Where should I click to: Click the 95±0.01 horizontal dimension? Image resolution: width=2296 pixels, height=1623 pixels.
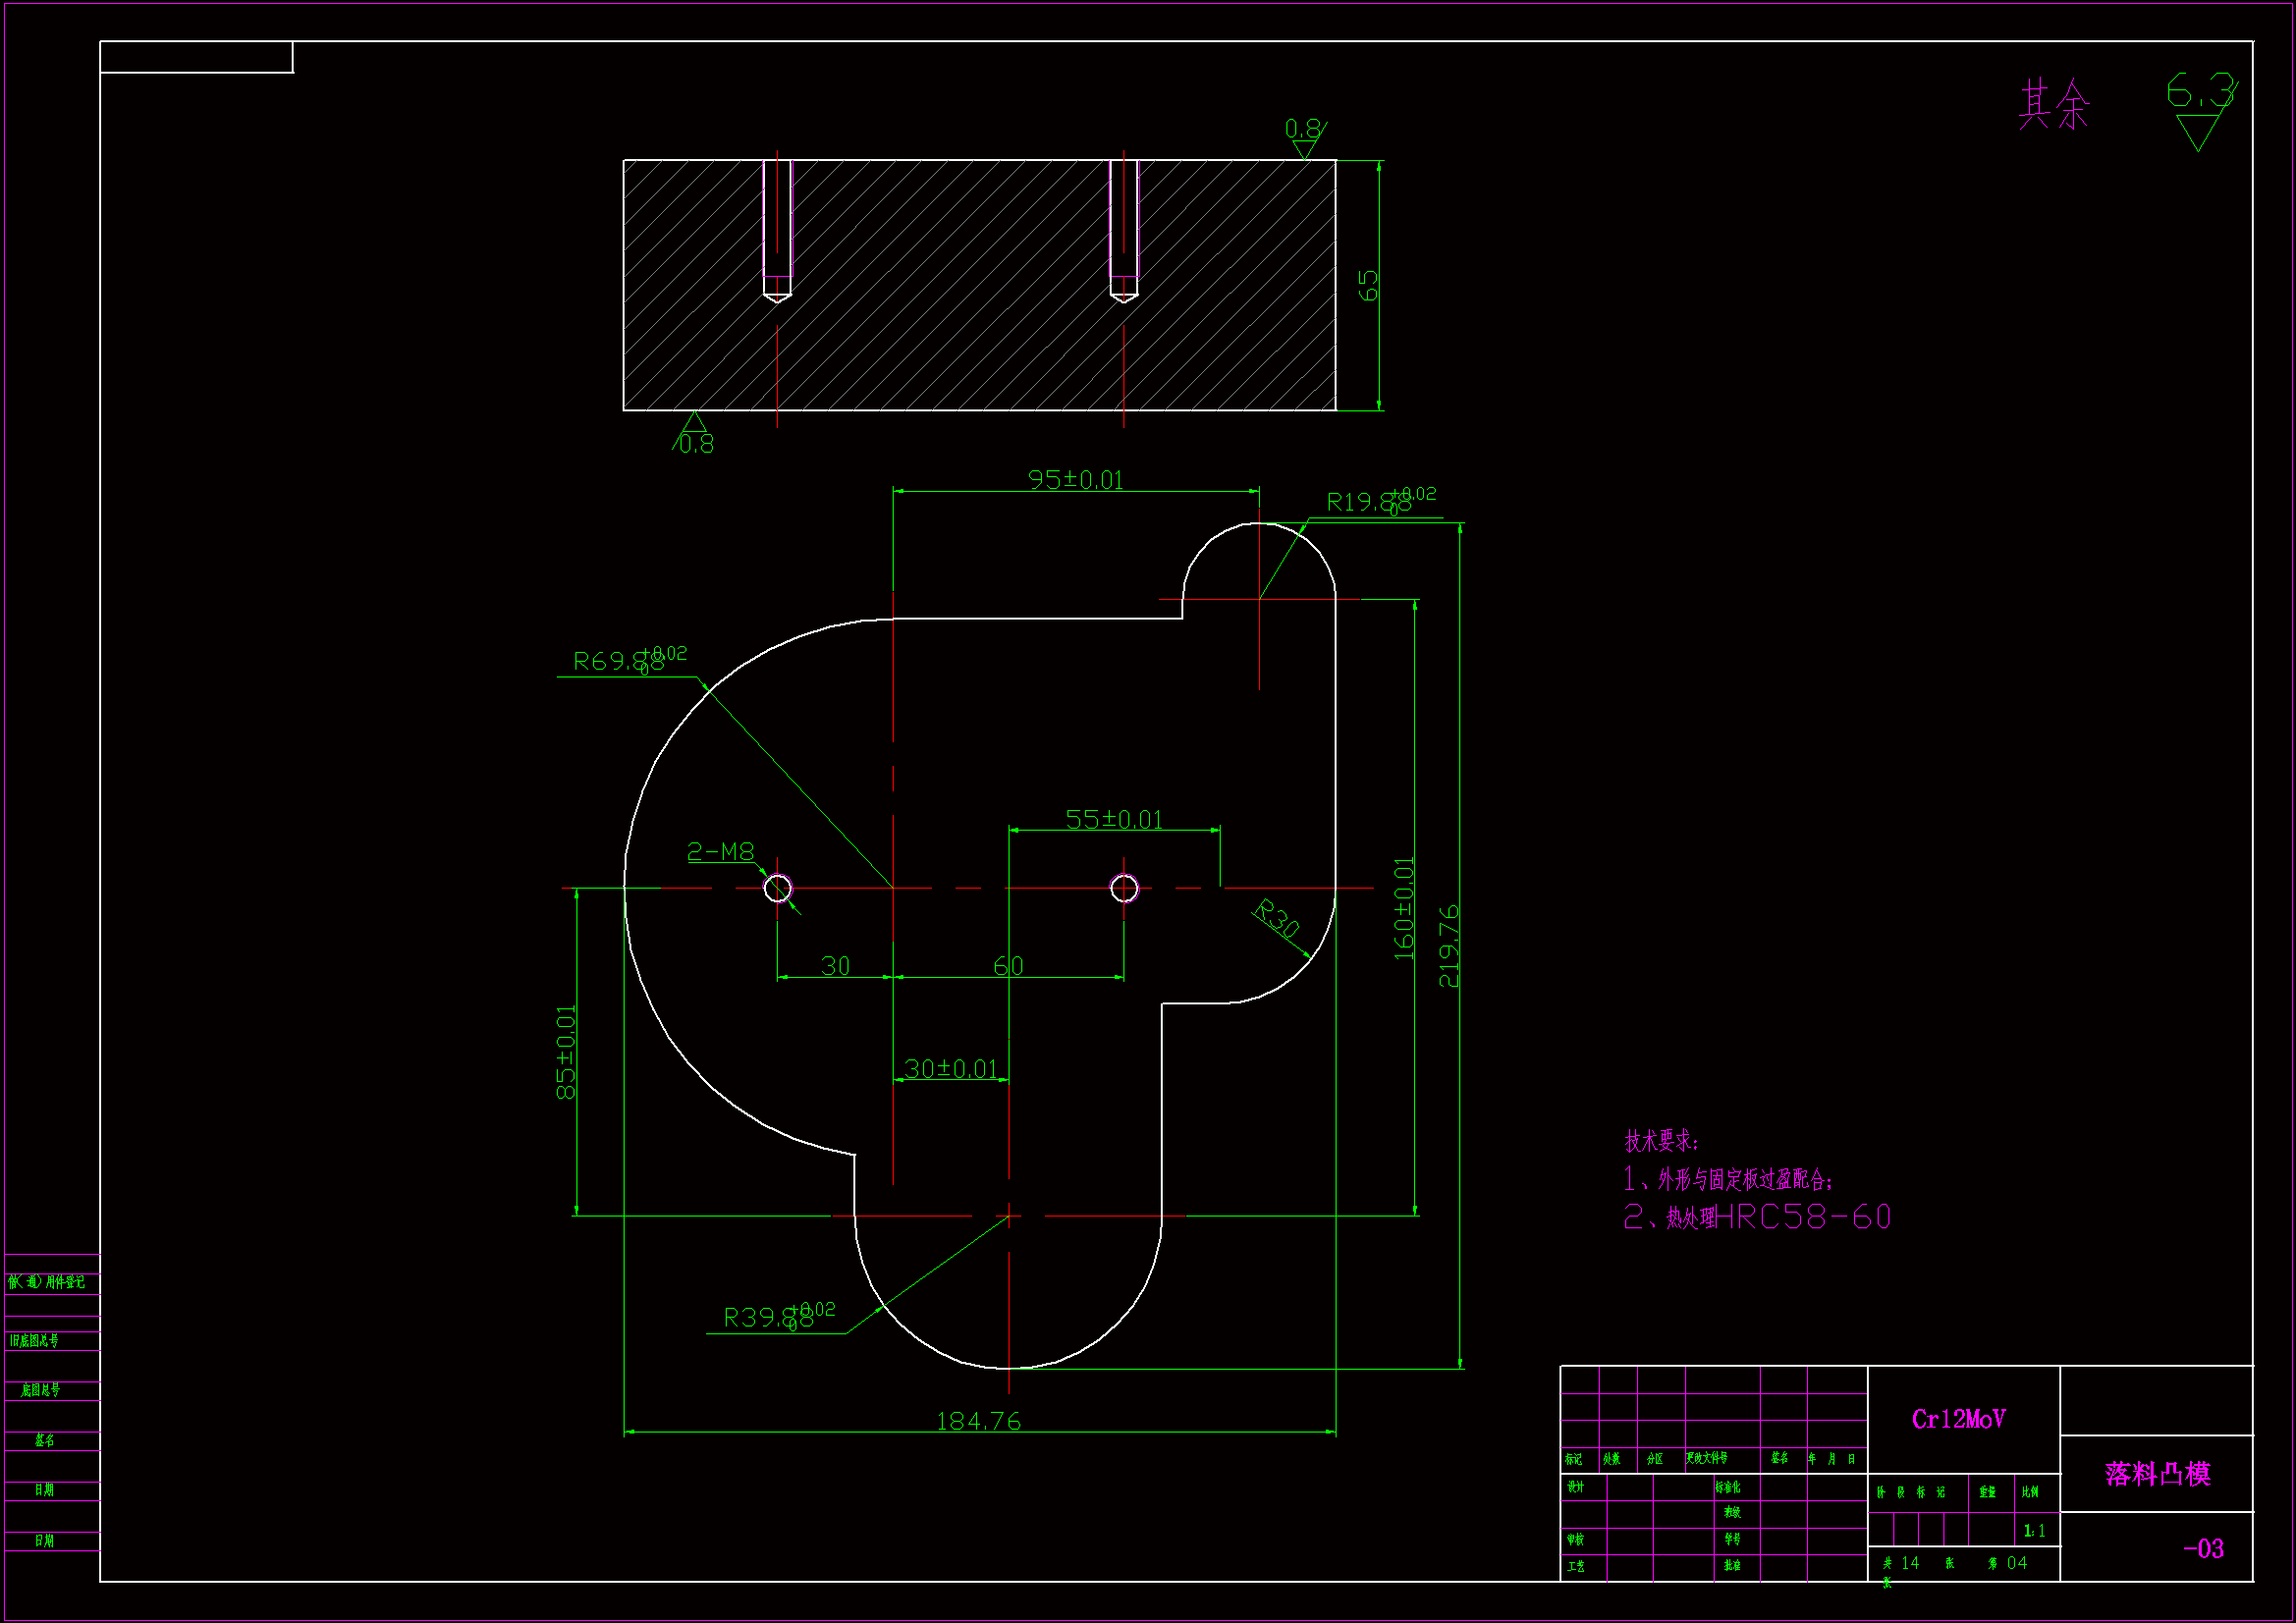pos(1076,480)
